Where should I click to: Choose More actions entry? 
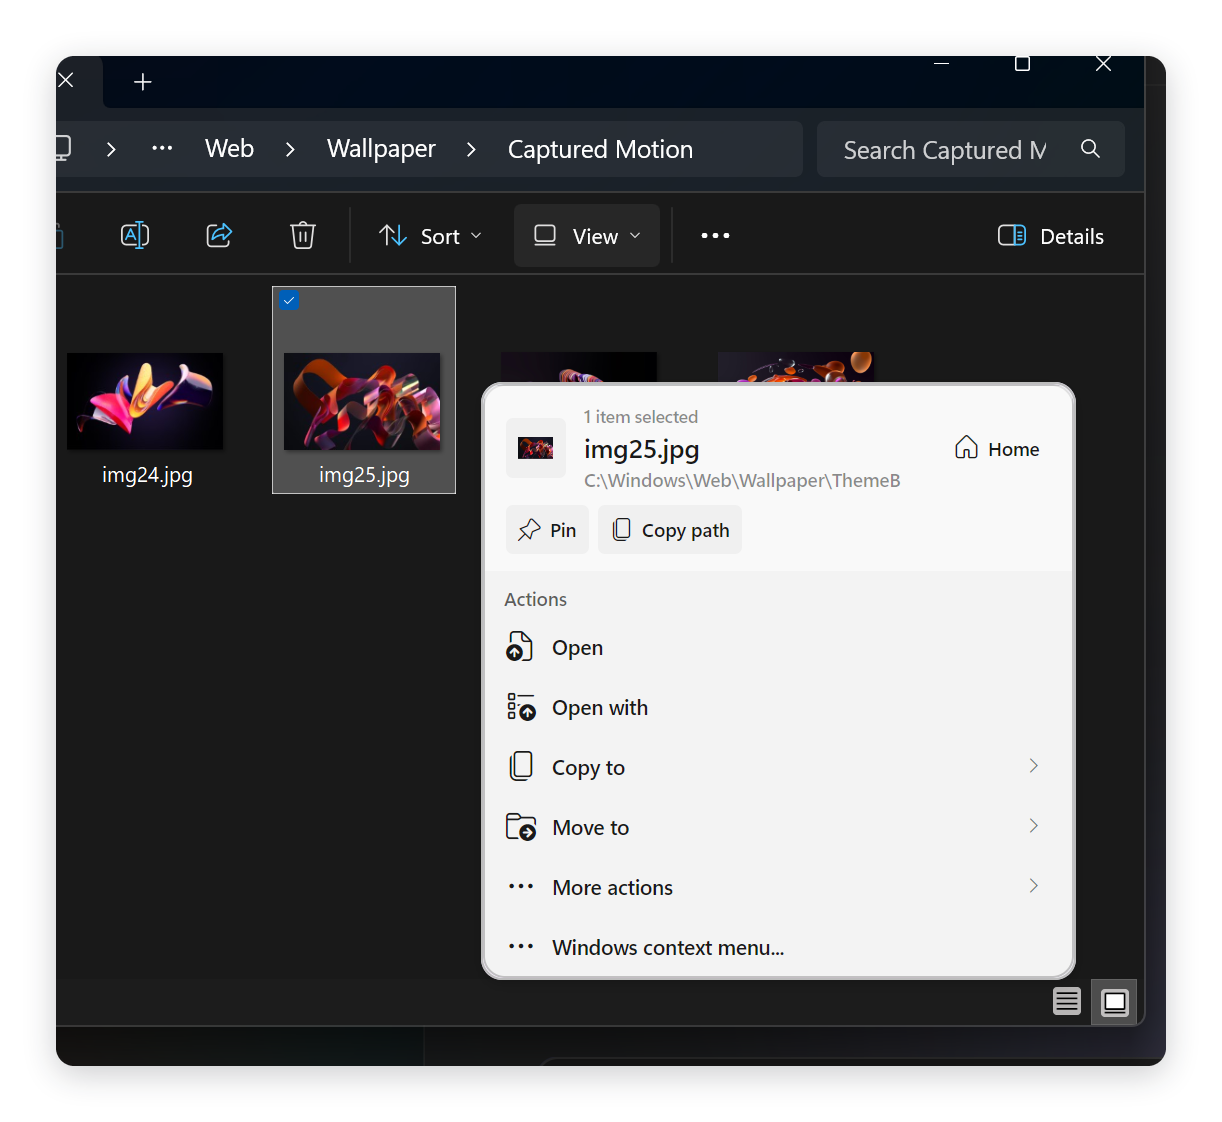pos(778,888)
